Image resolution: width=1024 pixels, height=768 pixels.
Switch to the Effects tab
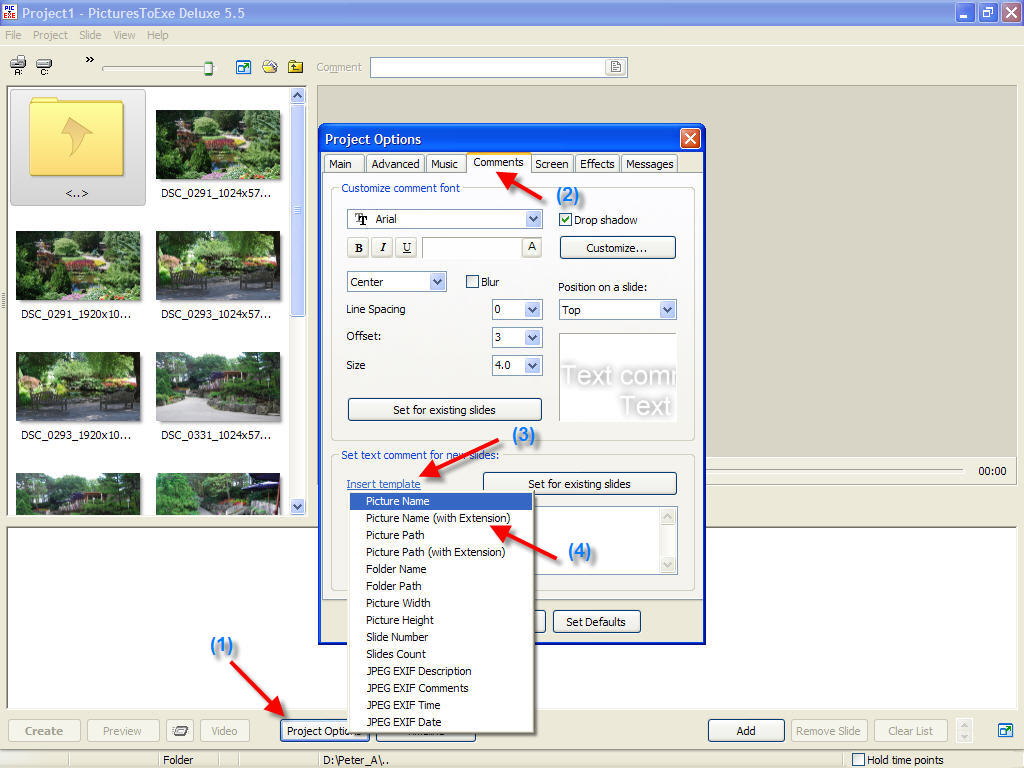point(597,164)
